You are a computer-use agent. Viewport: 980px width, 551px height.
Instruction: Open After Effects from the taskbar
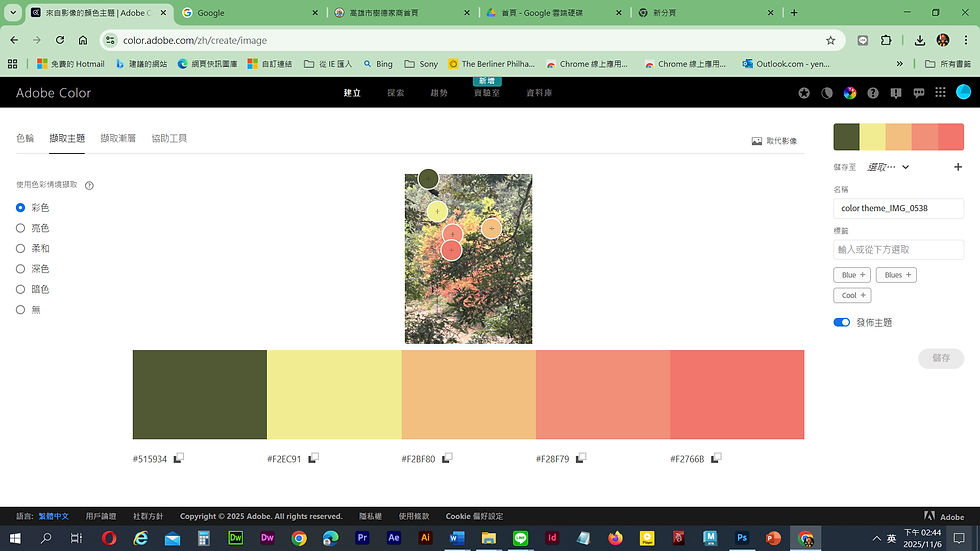pyautogui.click(x=394, y=538)
